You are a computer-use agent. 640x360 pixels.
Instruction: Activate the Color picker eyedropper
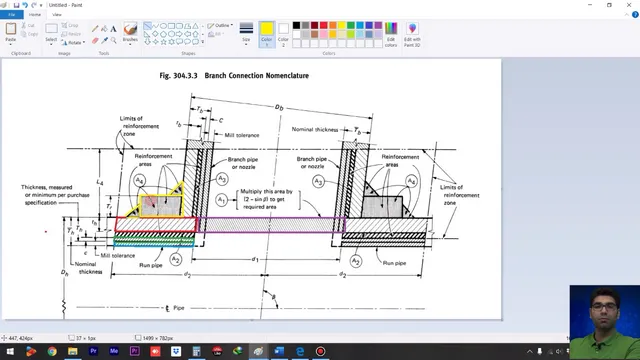pyautogui.click(x=104, y=40)
